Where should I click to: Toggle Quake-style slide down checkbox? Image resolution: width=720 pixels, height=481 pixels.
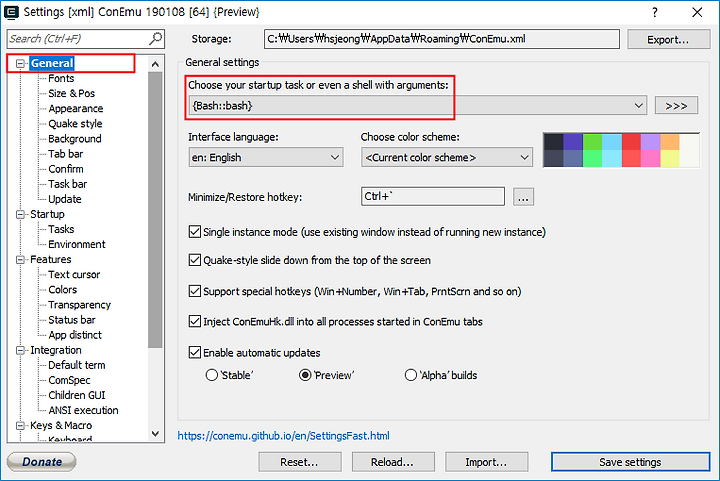[195, 260]
